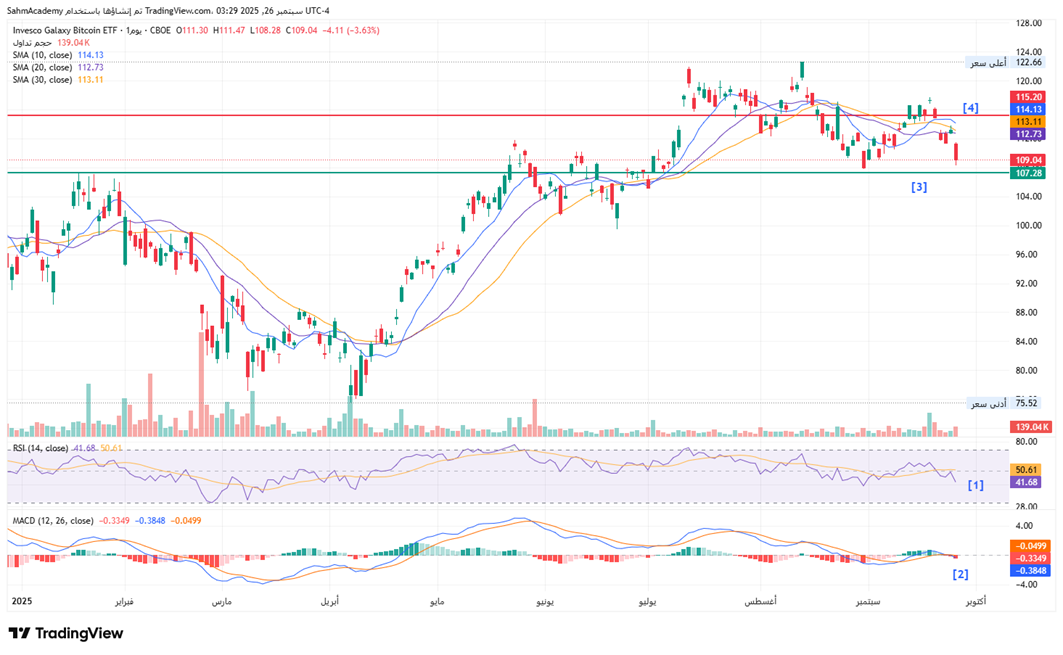This screenshot has width=1063, height=655.
Task: Click the orange 113.11 SMA price label
Action: (1029, 121)
